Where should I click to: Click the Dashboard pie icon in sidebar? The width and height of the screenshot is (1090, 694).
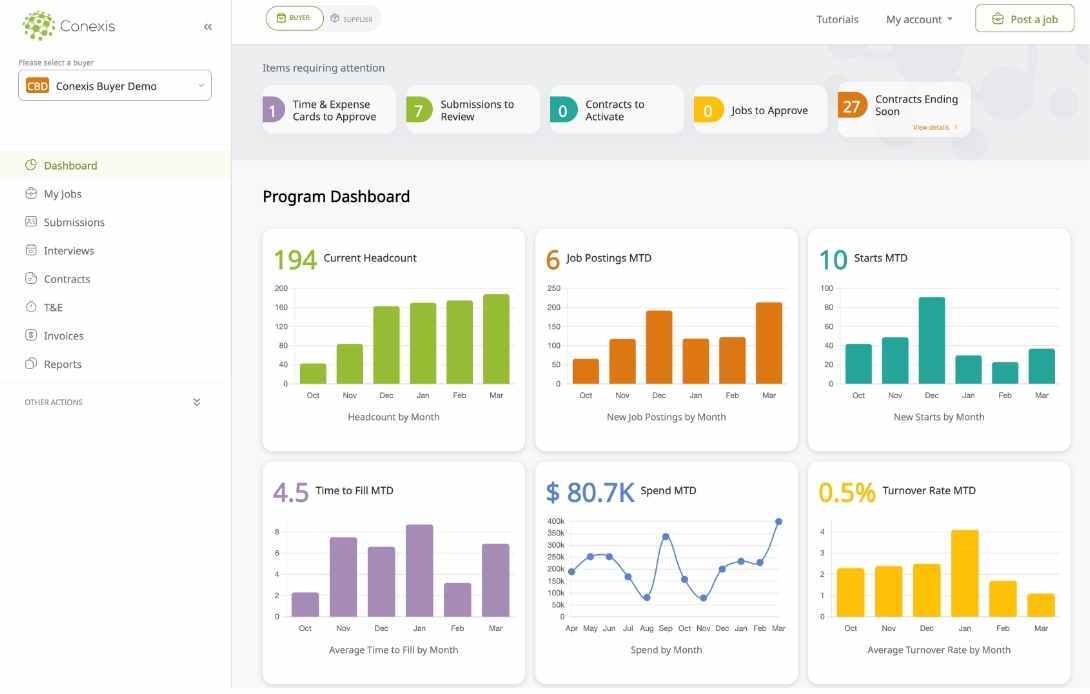click(31, 166)
